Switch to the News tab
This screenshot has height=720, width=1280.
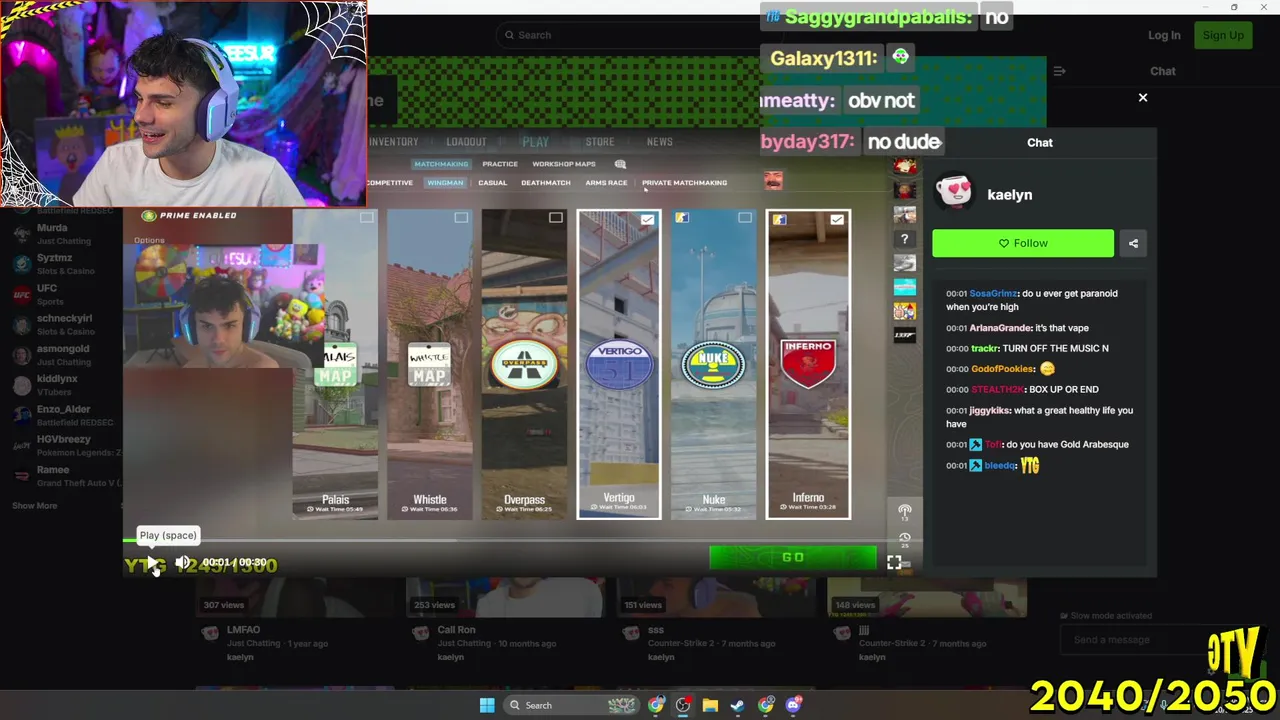(x=660, y=142)
